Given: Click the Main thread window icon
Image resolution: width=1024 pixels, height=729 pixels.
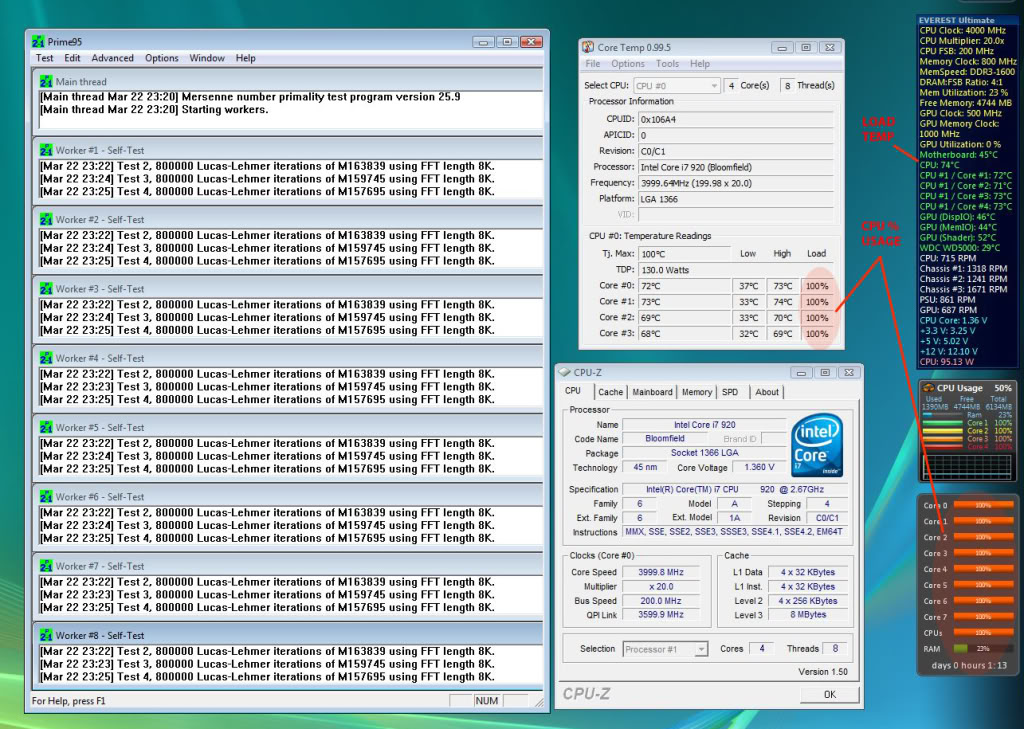Looking at the screenshot, I should (46, 82).
